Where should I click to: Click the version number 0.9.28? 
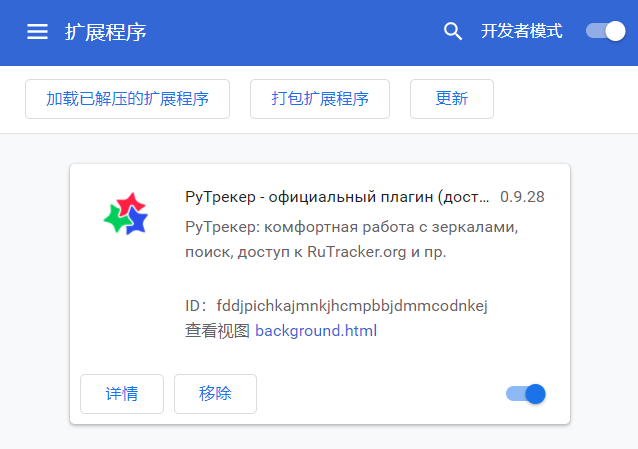(522, 197)
